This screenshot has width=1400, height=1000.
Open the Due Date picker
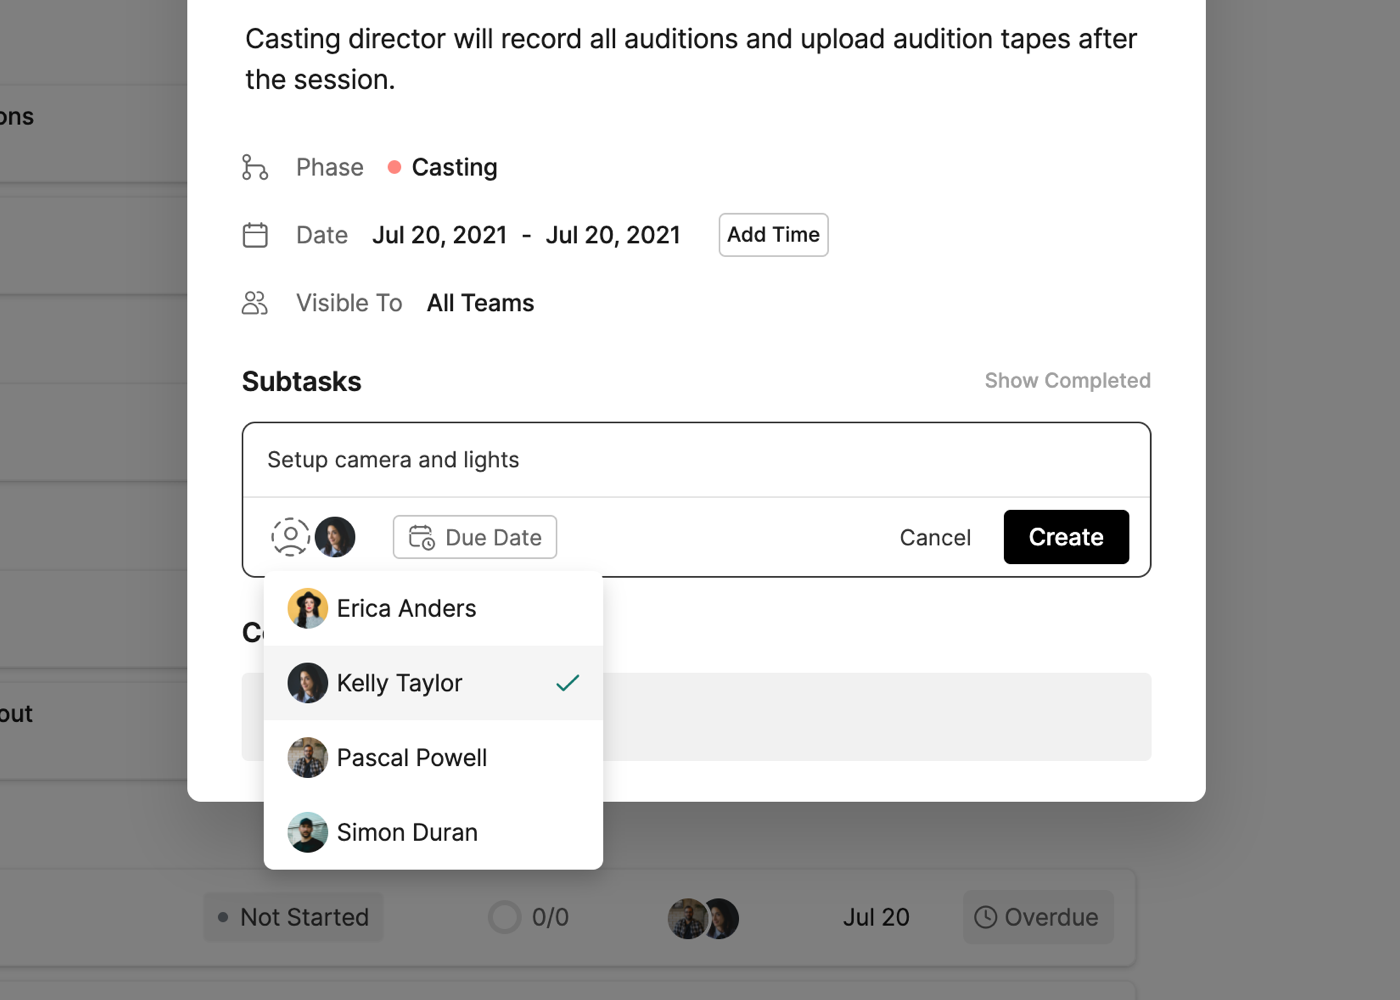475,537
